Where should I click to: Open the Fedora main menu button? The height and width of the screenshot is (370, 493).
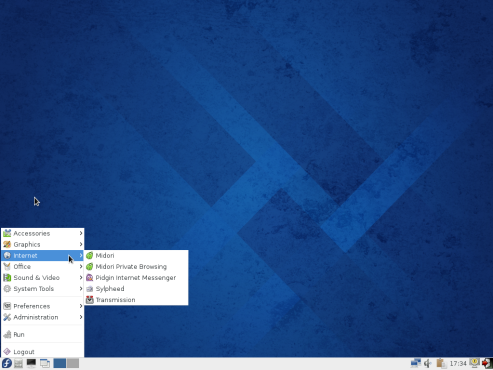click(x=7, y=363)
